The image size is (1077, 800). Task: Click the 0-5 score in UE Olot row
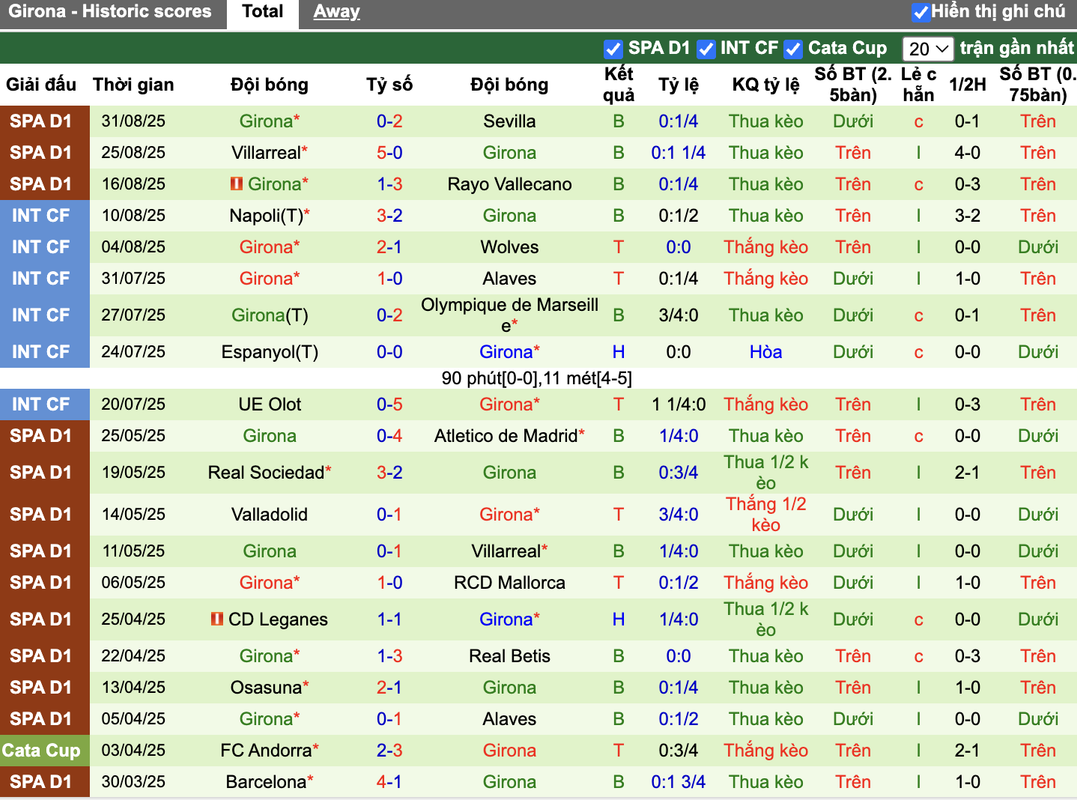[389, 404]
